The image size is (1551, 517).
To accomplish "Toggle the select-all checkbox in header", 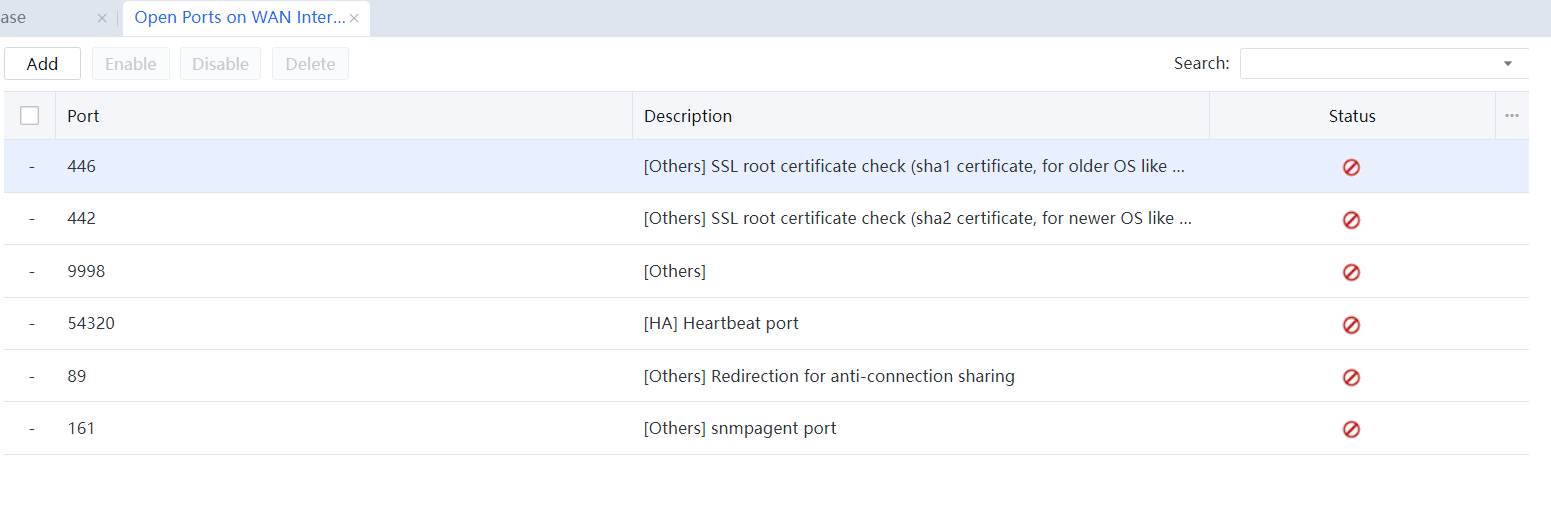I will pyautogui.click(x=30, y=116).
